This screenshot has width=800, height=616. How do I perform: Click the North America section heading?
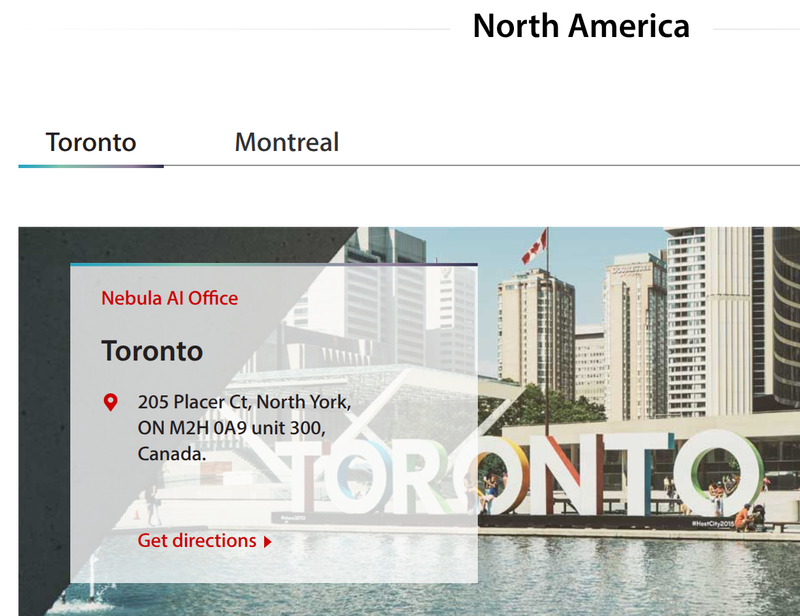pos(581,26)
